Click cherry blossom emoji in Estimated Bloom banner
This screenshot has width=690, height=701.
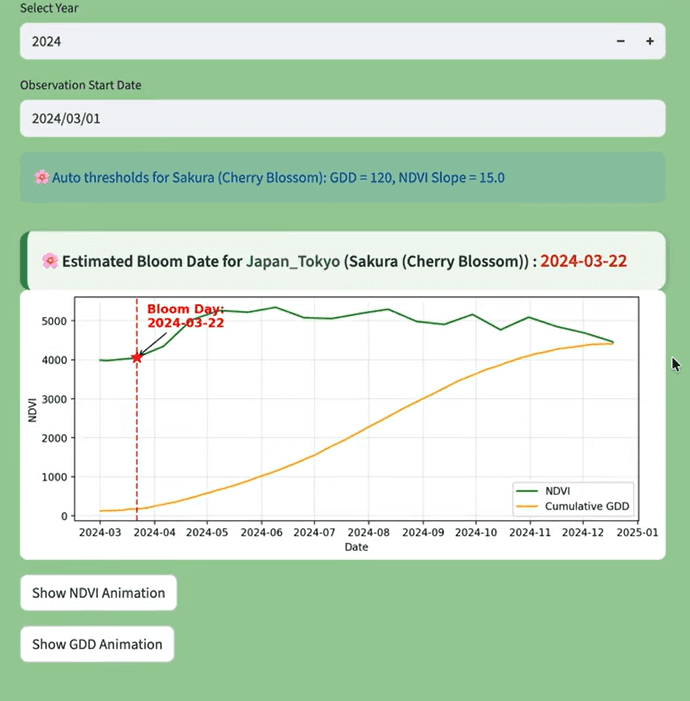(x=49, y=261)
